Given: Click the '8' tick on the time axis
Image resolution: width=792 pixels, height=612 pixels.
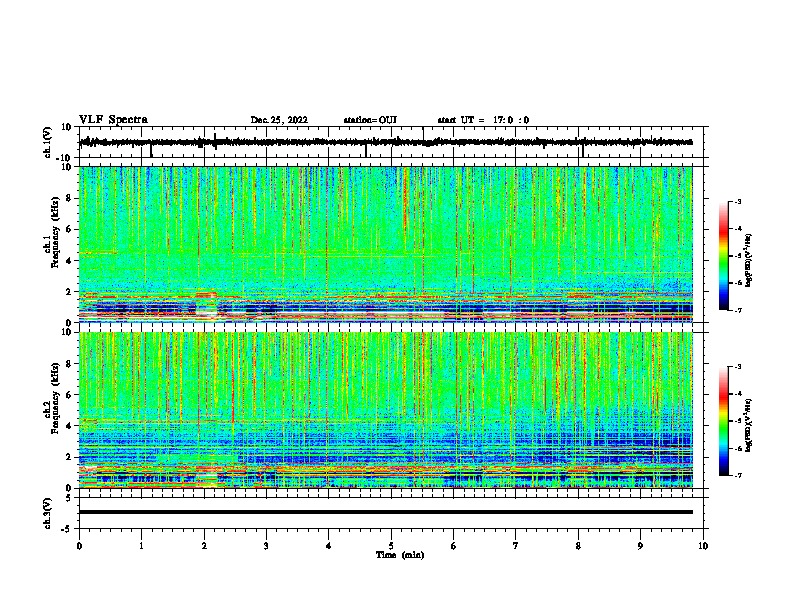Looking at the screenshot, I should (578, 546).
